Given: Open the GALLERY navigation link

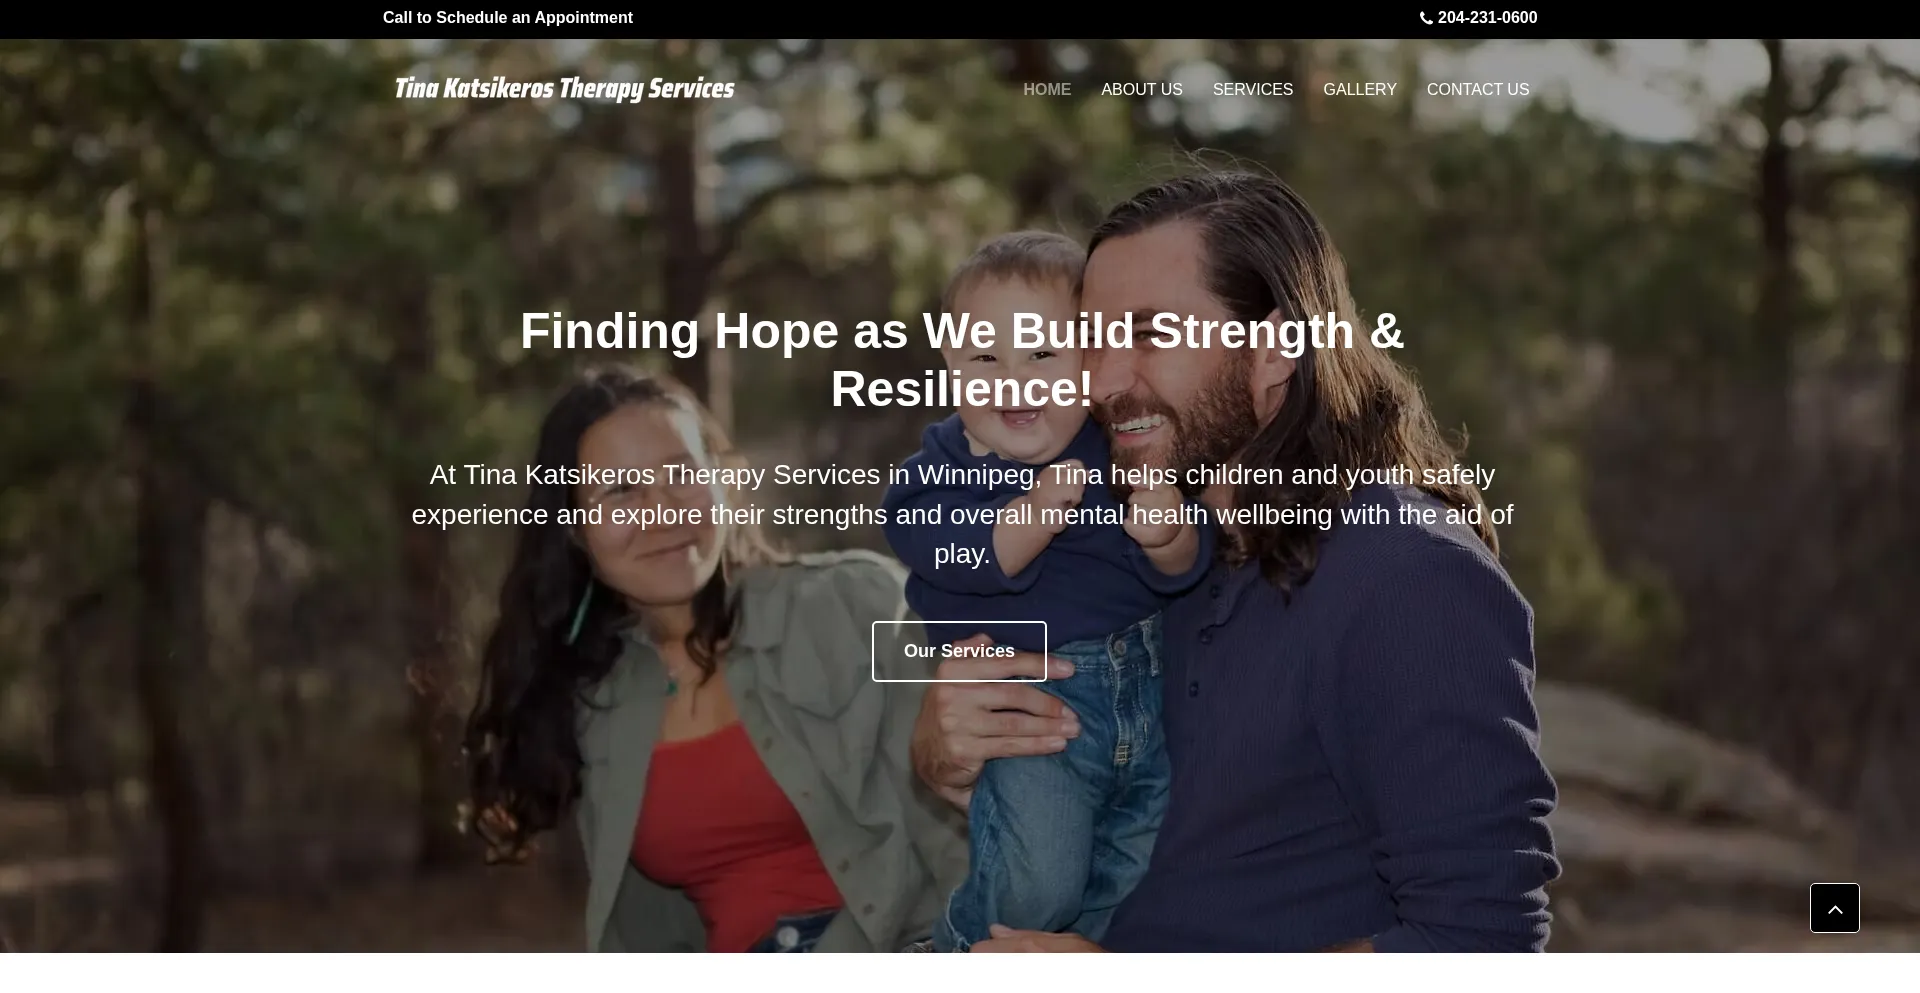Looking at the screenshot, I should coord(1360,90).
